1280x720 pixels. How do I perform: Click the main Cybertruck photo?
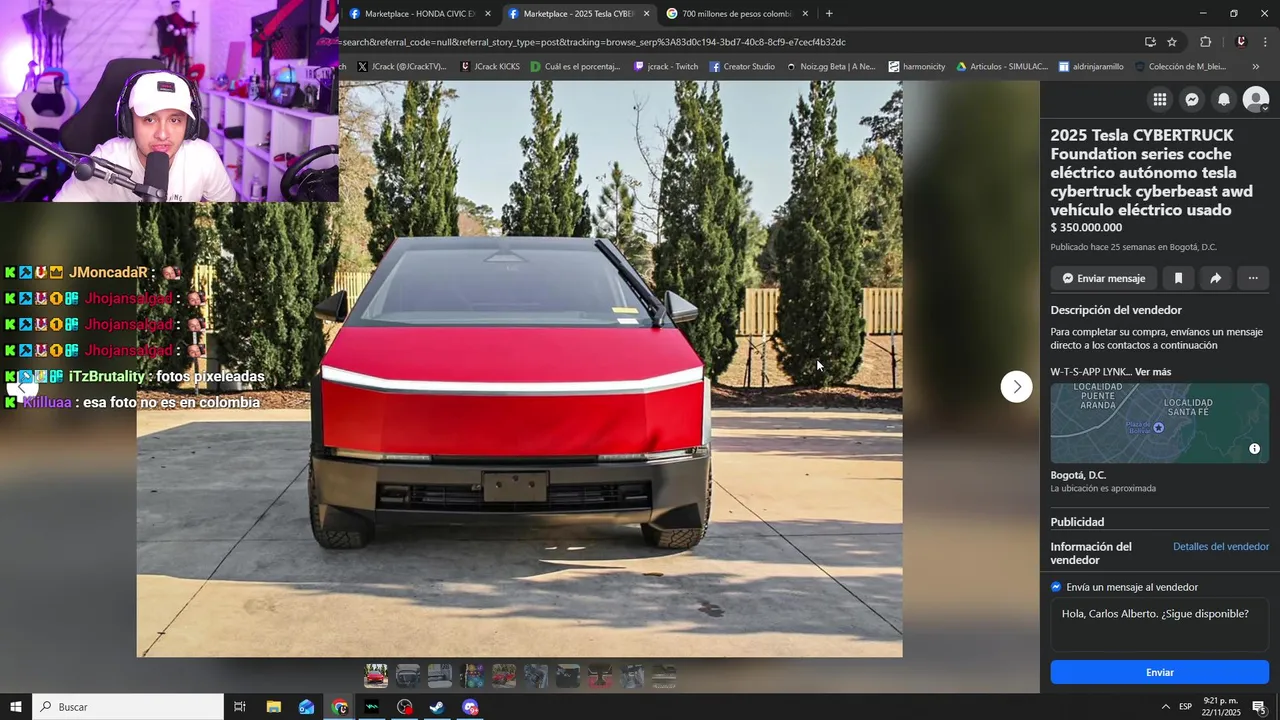click(519, 369)
